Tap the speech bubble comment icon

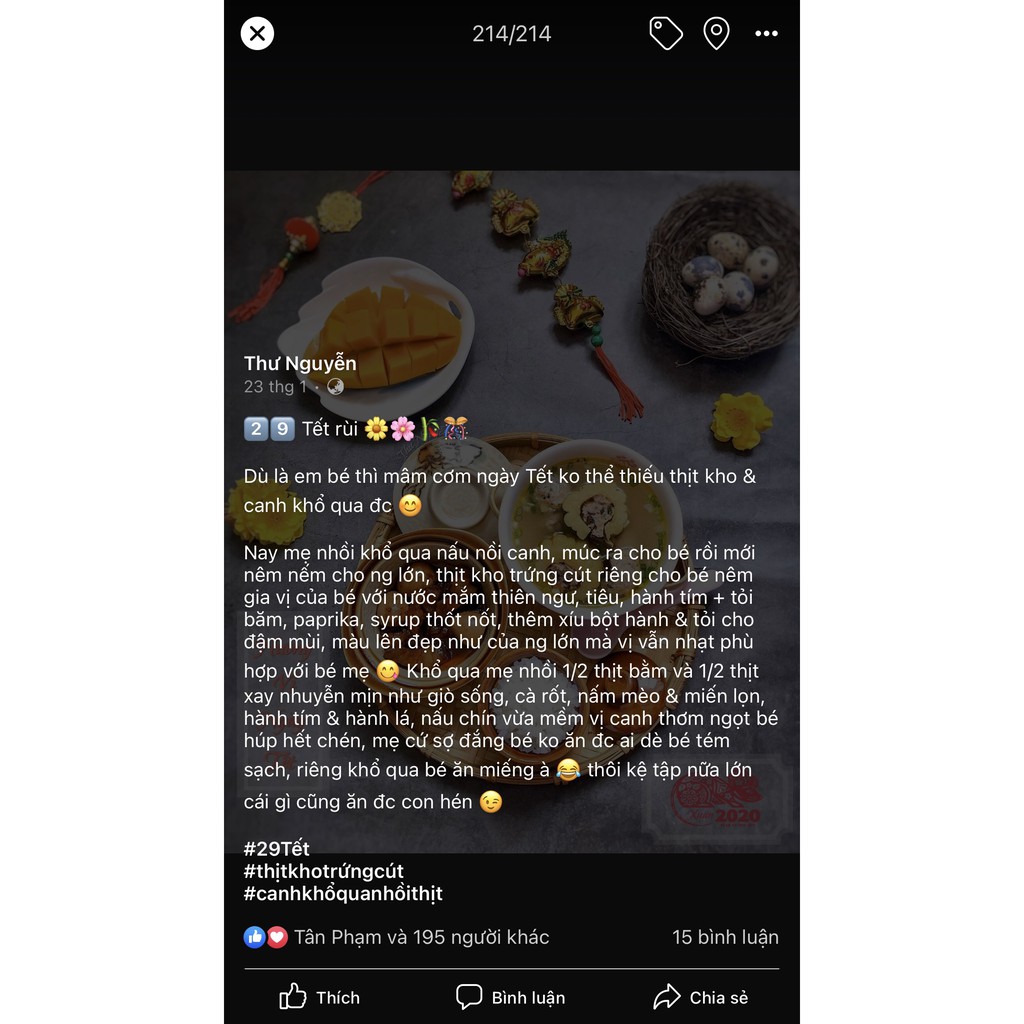point(469,997)
